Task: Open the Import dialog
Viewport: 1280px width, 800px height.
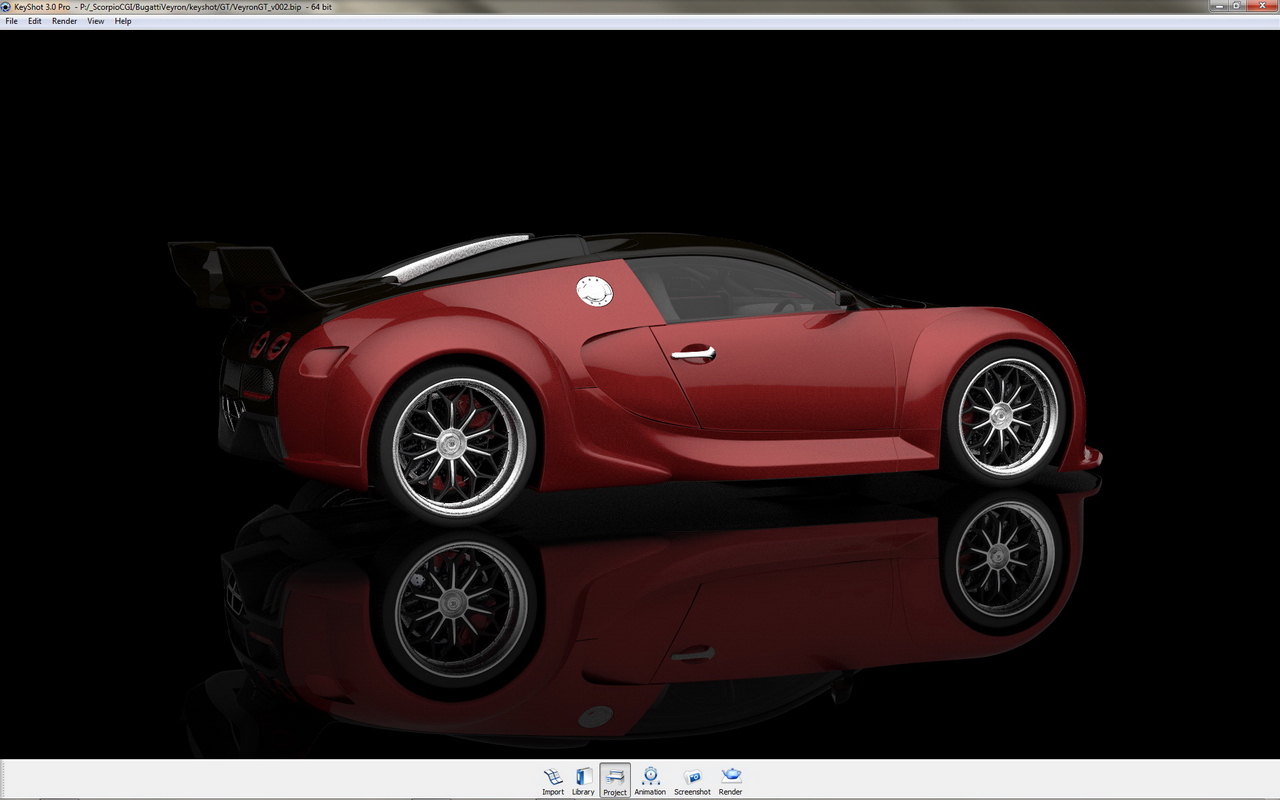Action: click(552, 778)
